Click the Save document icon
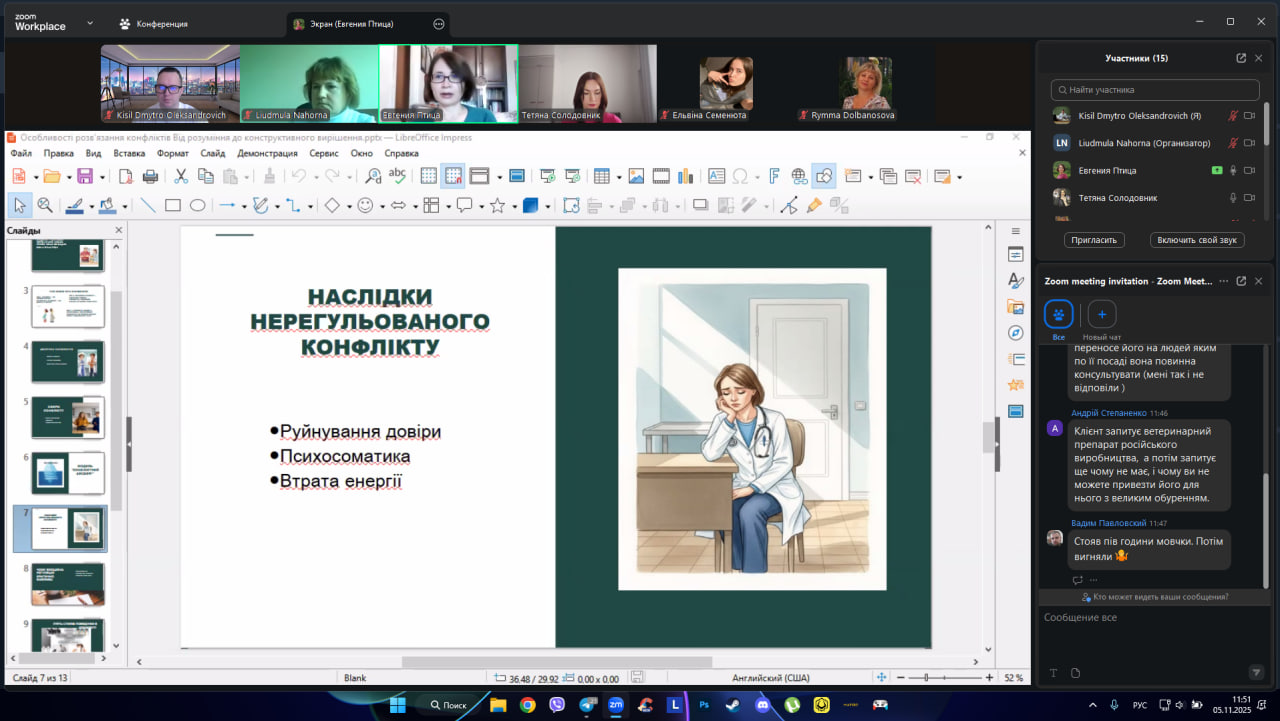 pos(84,176)
